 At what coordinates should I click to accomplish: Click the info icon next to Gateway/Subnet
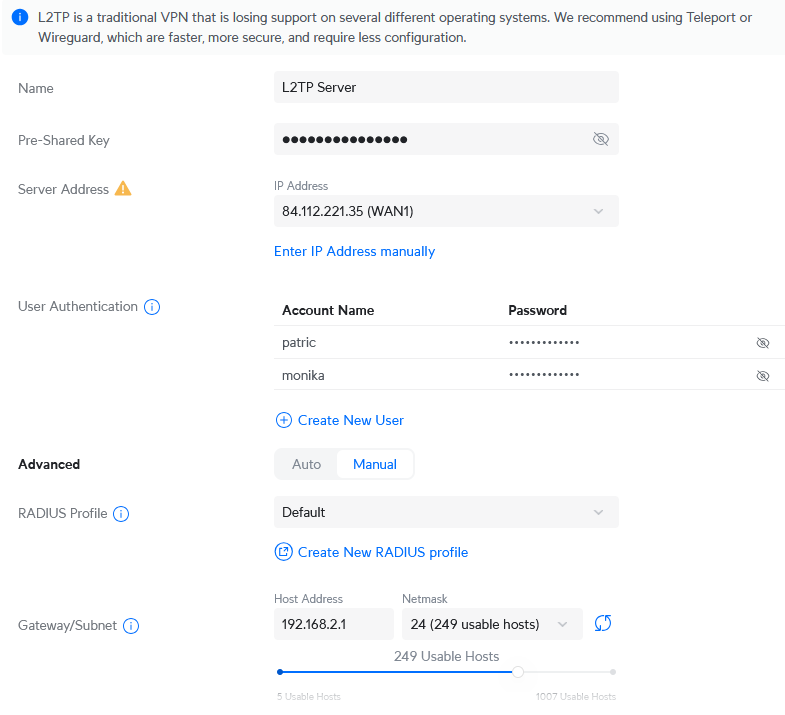[x=131, y=626]
